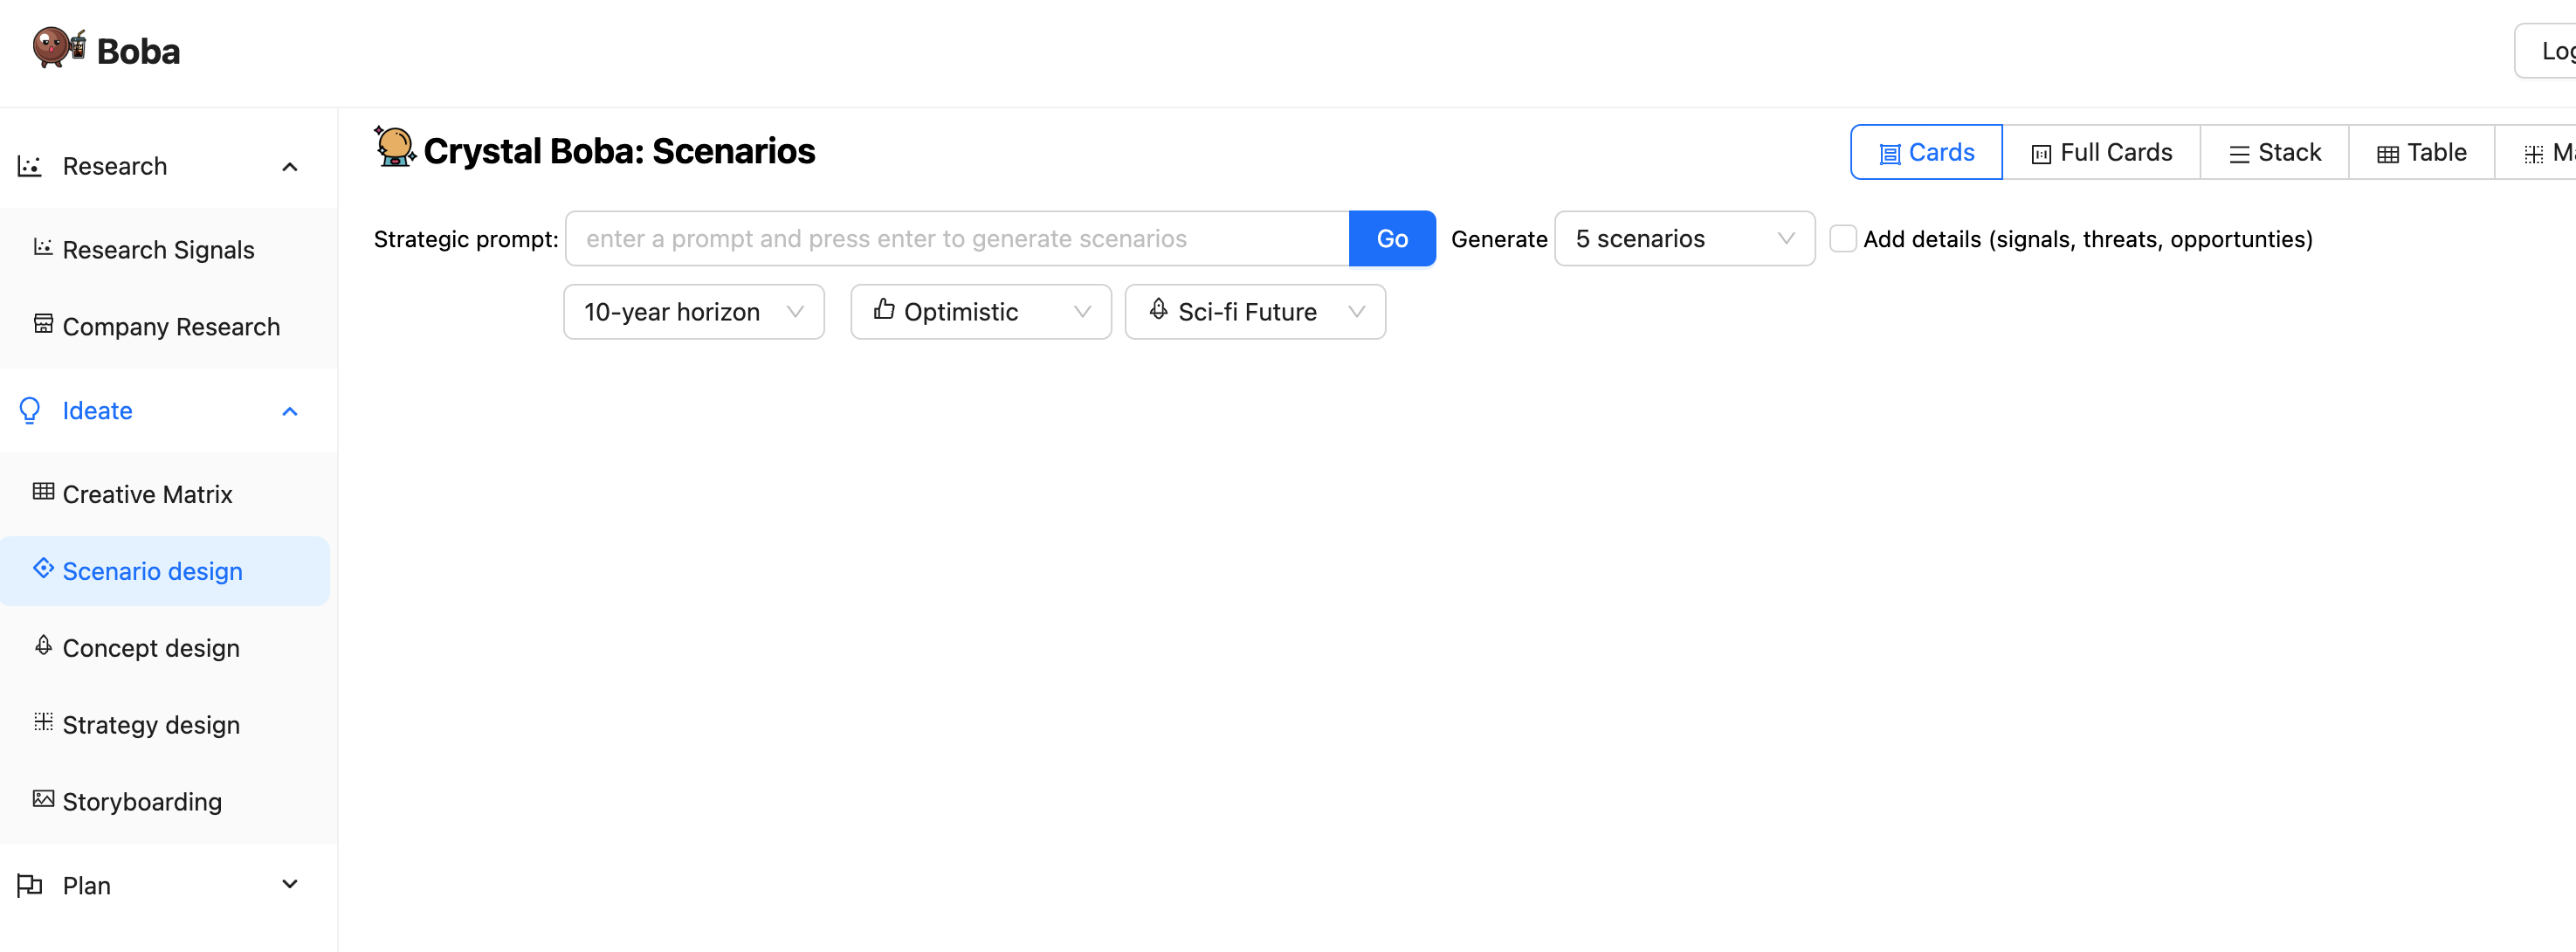Open Strategy design section
The width and height of the screenshot is (2576, 952).
(x=150, y=725)
